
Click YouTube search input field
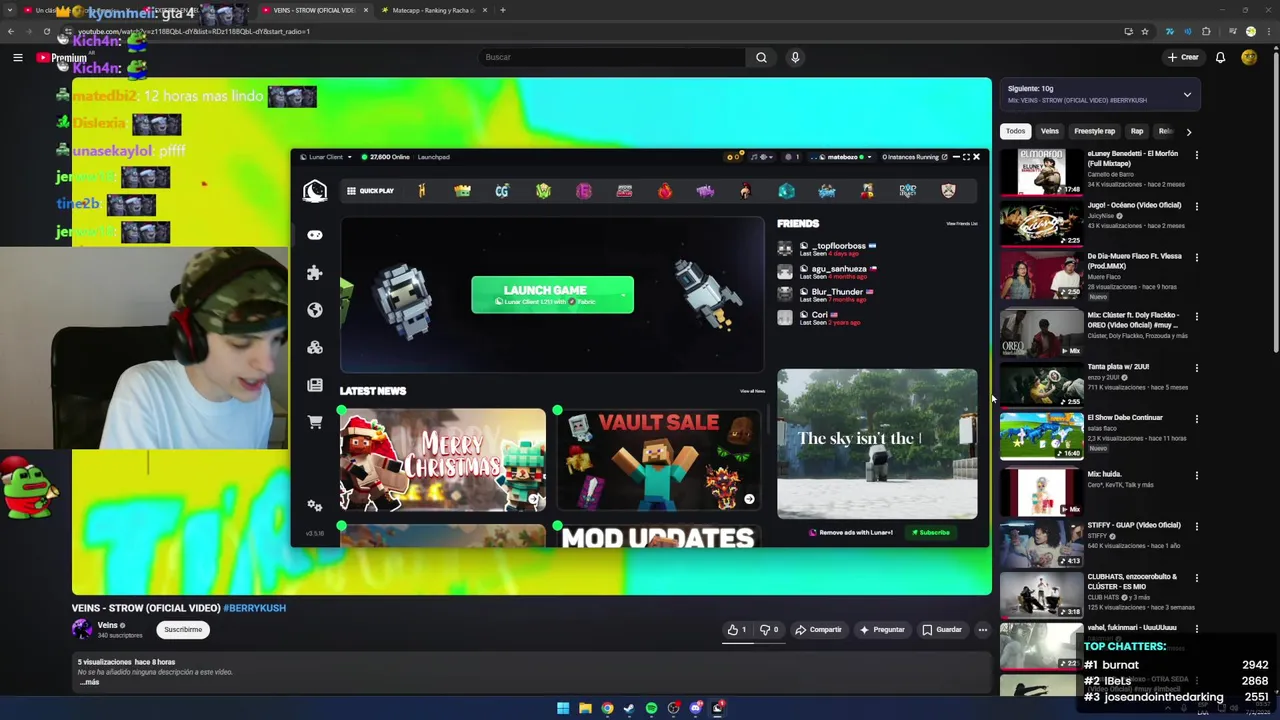point(612,57)
